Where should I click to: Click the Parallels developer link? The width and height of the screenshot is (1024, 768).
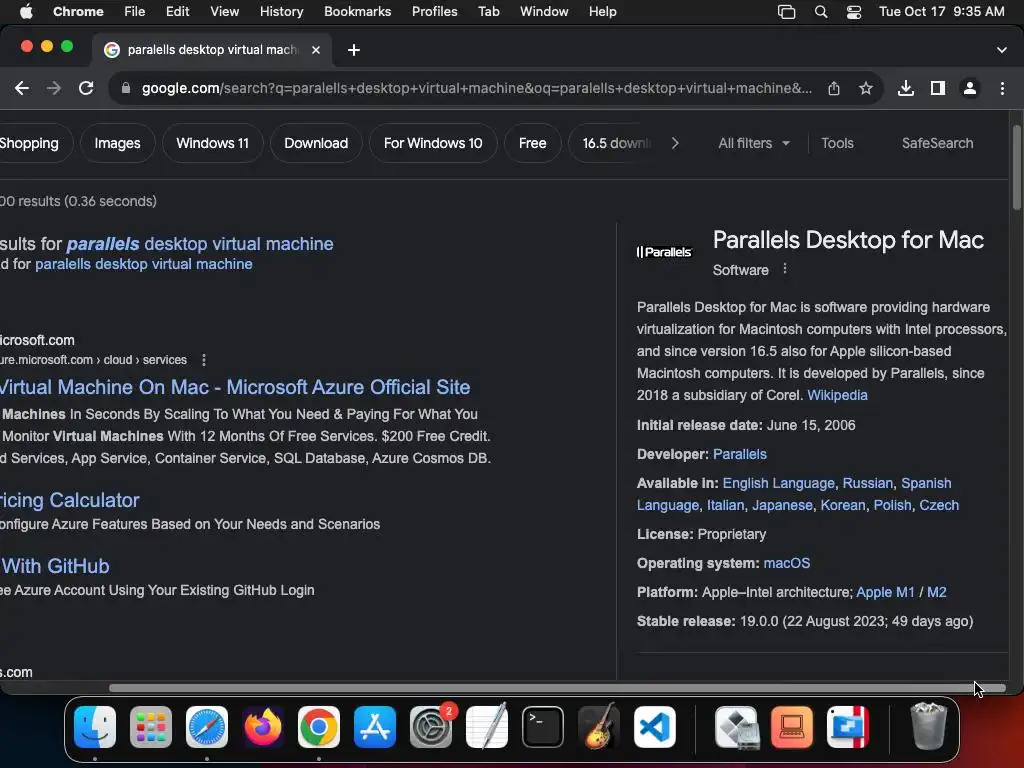(740, 454)
